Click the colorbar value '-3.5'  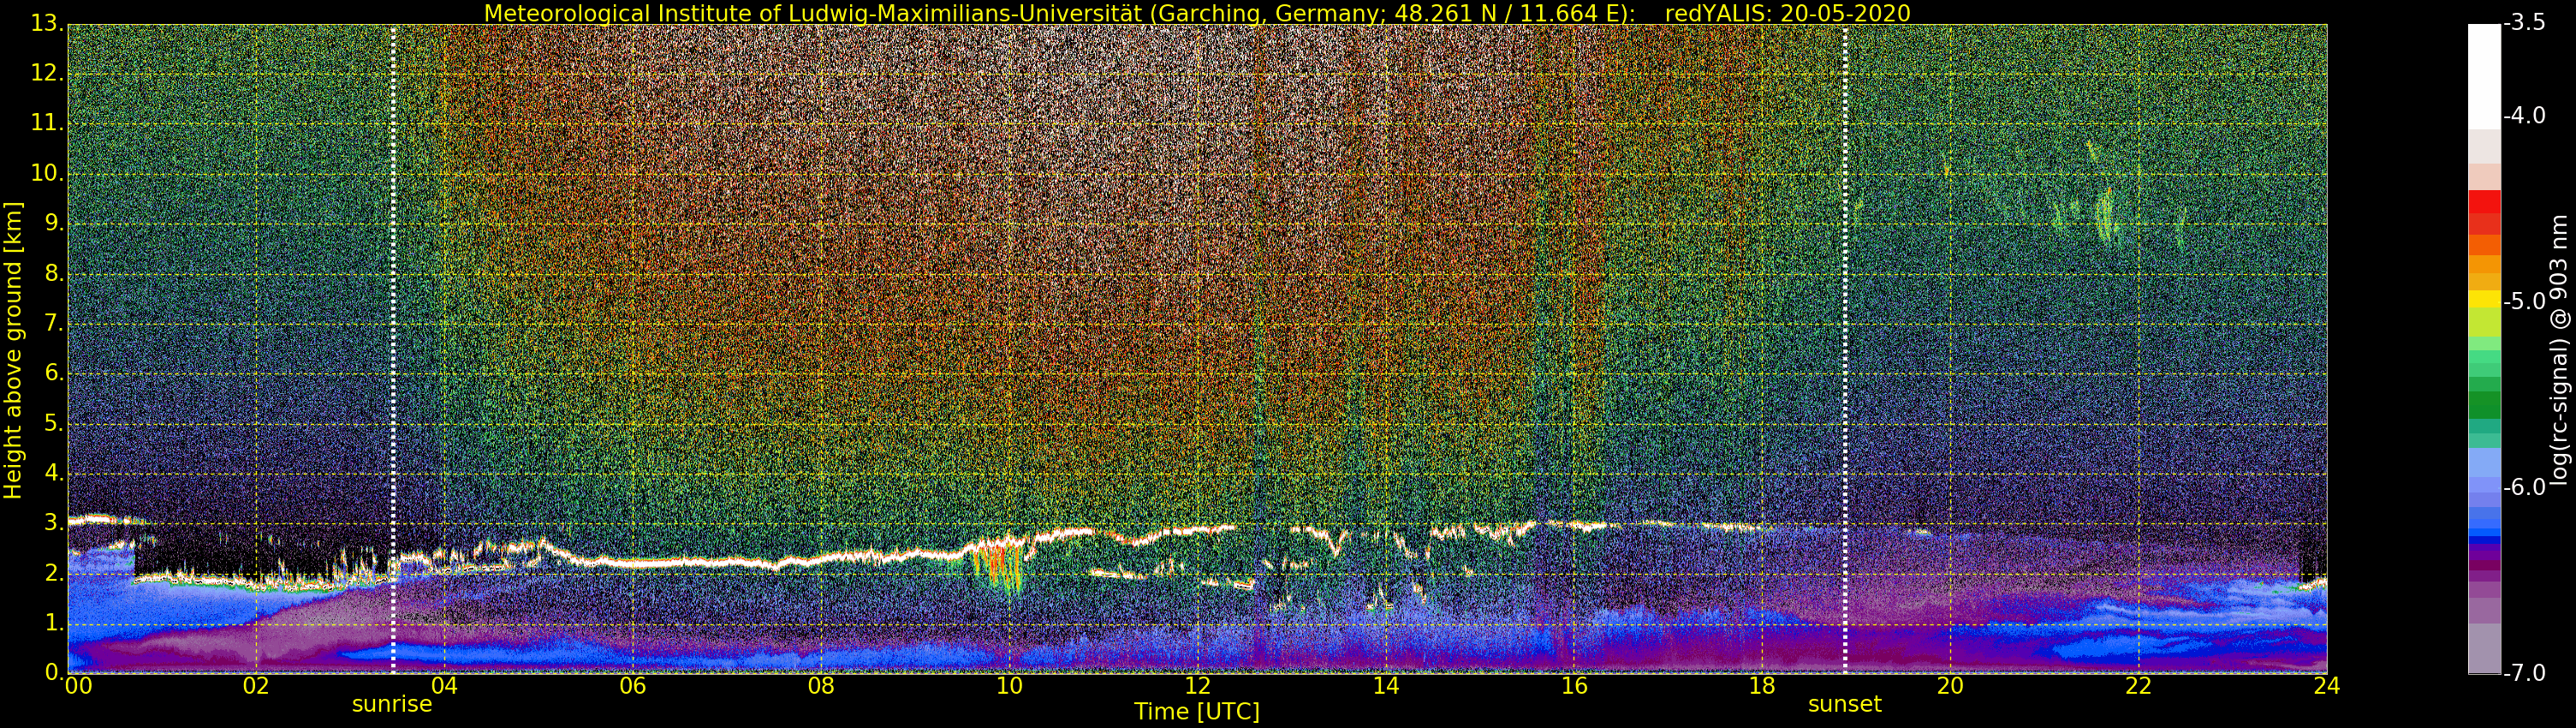2524,23
